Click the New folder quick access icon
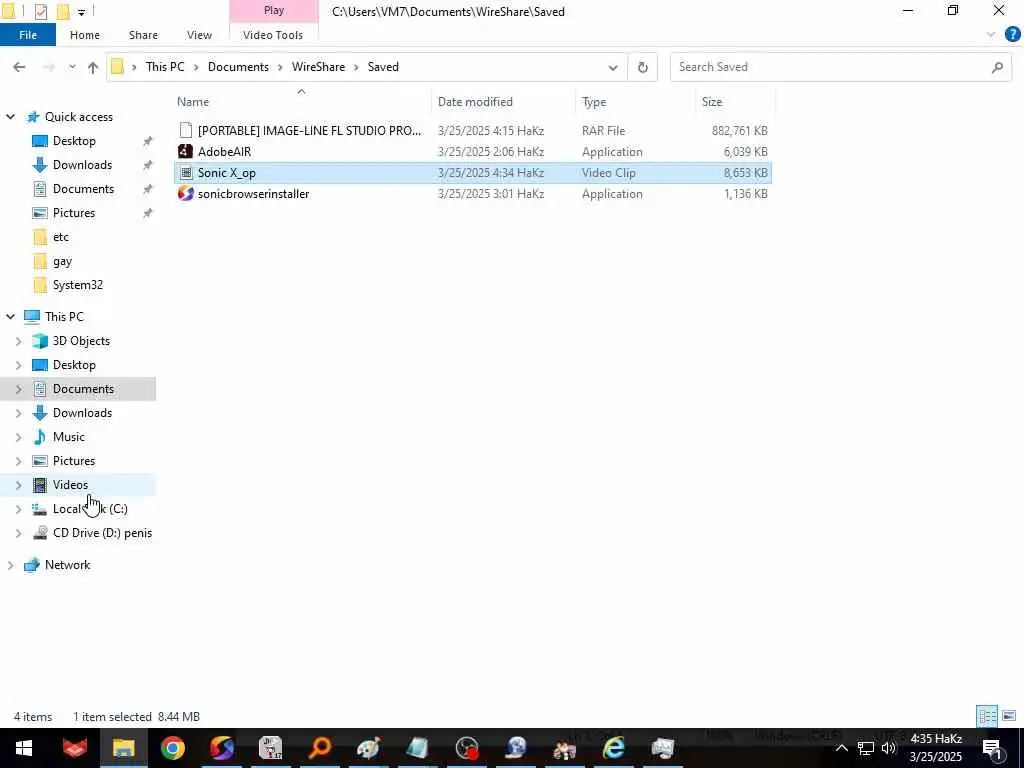 [x=63, y=12]
